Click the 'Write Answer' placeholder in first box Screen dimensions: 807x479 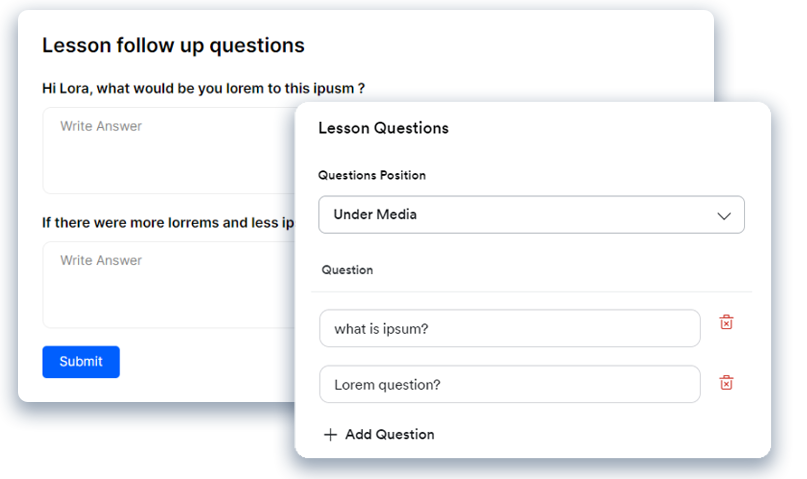pos(101,126)
